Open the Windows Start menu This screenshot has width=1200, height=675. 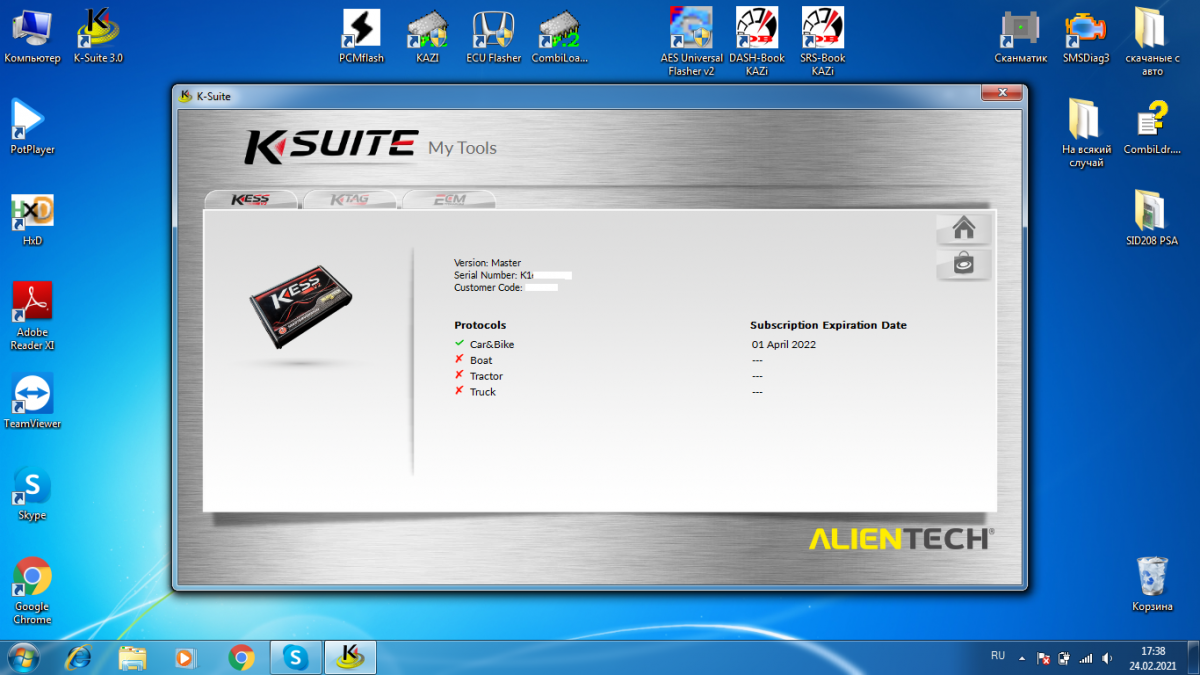click(22, 657)
